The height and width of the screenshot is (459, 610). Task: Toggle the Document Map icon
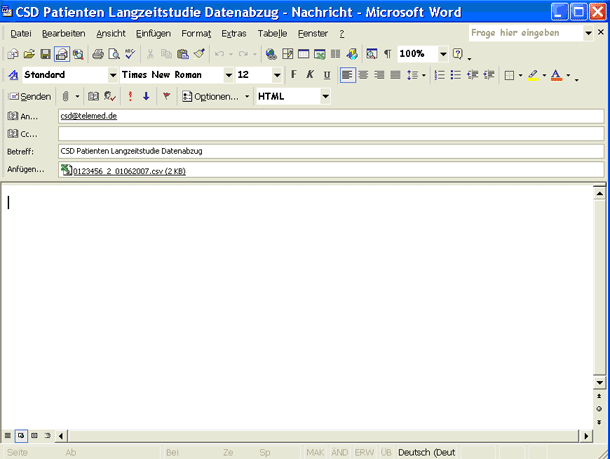click(372, 54)
